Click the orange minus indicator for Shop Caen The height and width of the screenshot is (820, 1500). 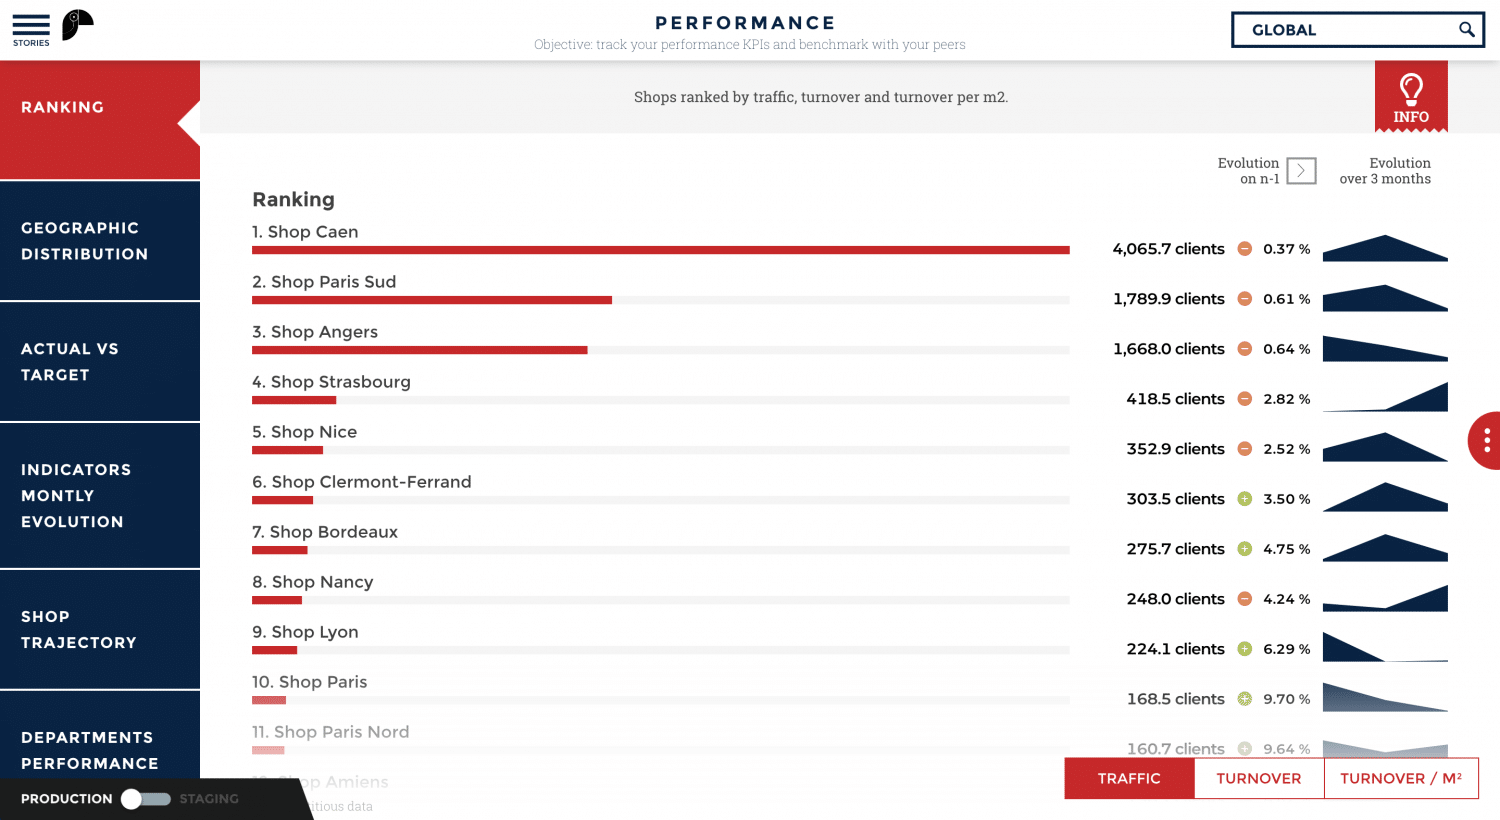click(x=1245, y=249)
